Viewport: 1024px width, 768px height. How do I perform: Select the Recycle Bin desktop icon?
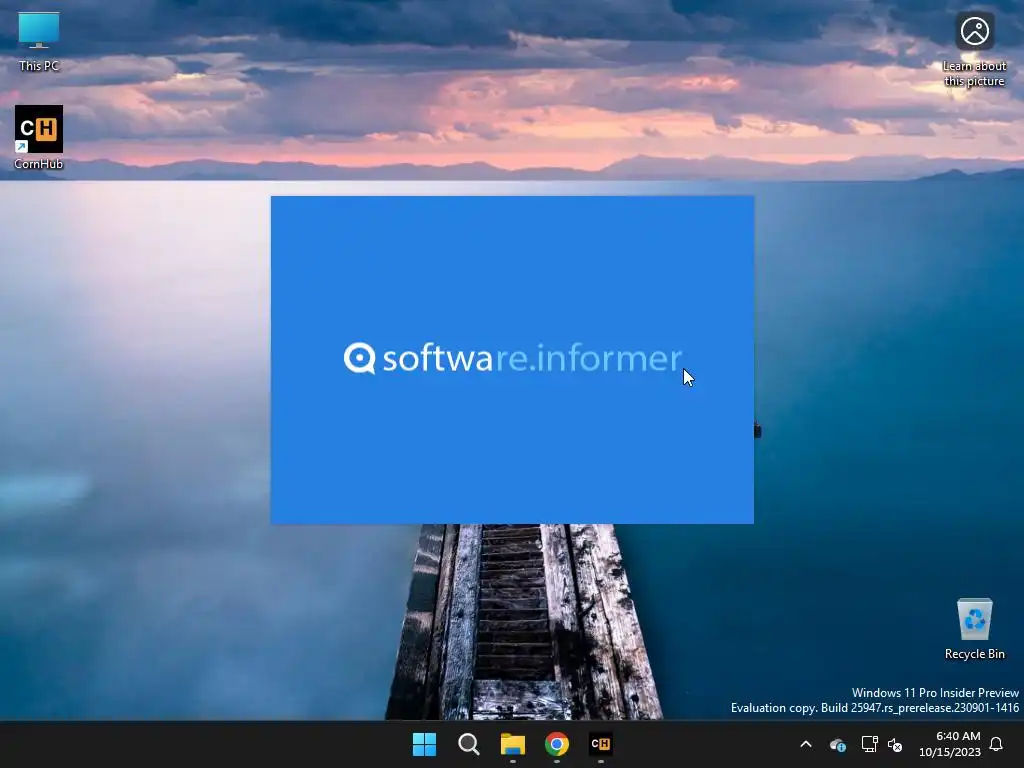coord(974,628)
